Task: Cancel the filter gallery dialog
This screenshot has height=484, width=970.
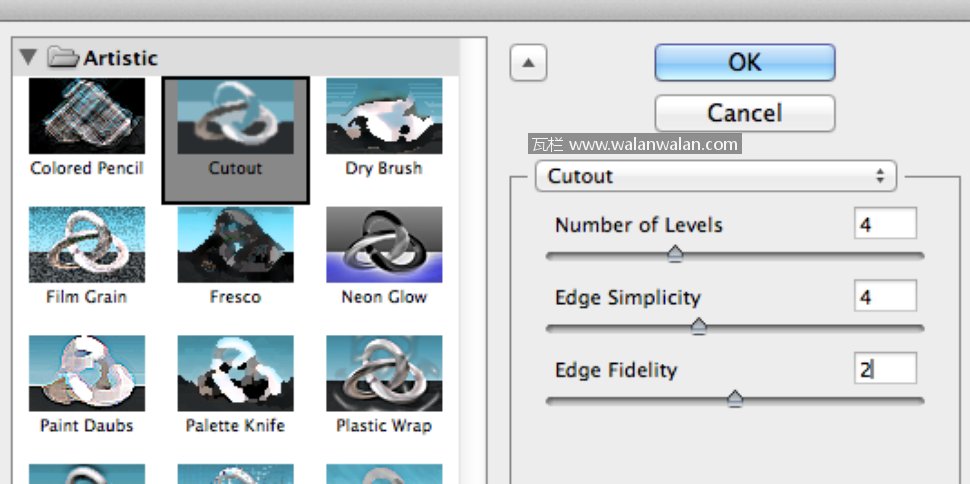Action: click(744, 112)
